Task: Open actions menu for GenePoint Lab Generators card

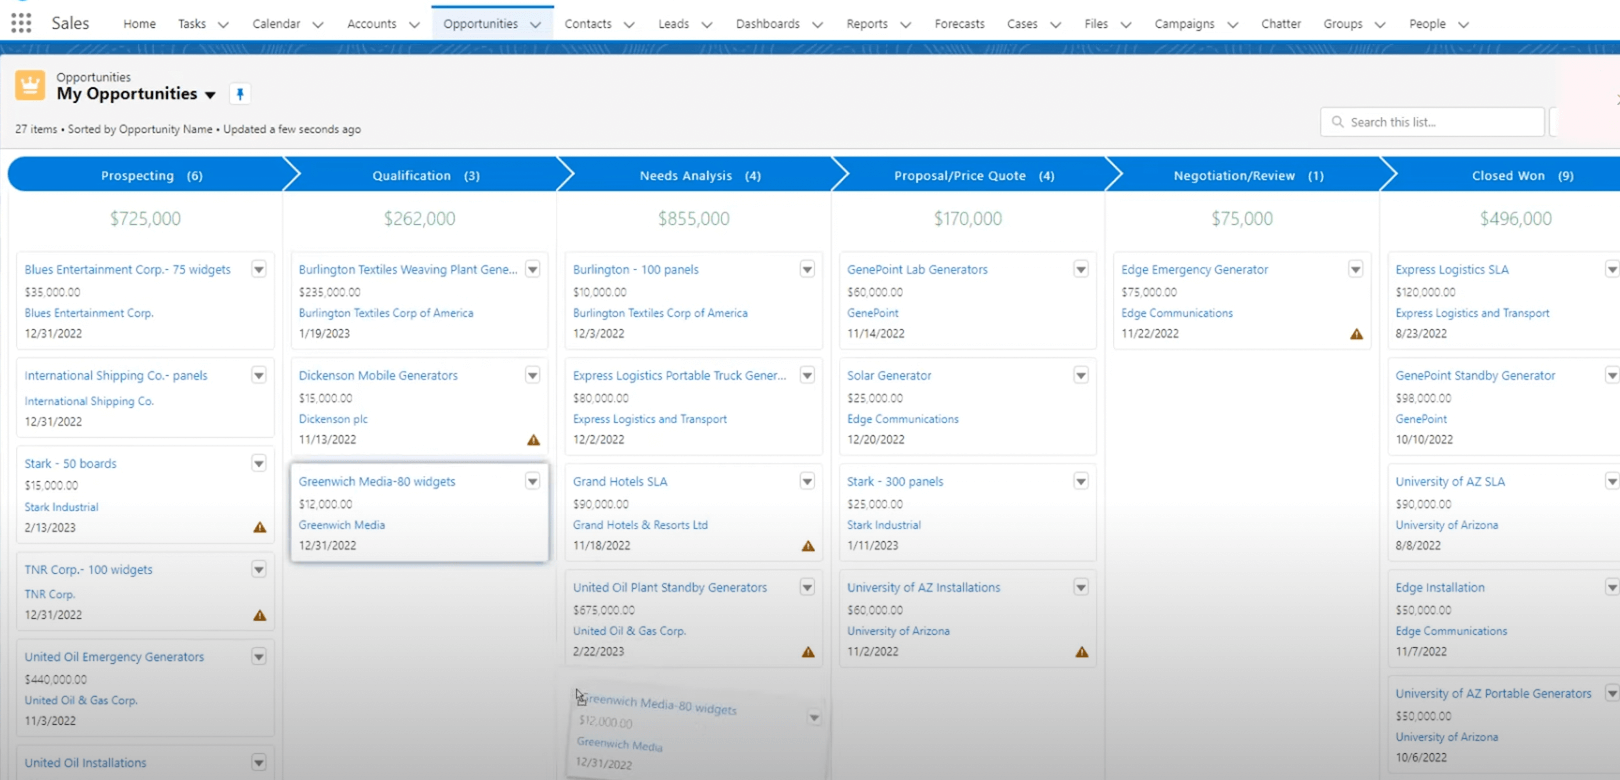Action: [1081, 269]
